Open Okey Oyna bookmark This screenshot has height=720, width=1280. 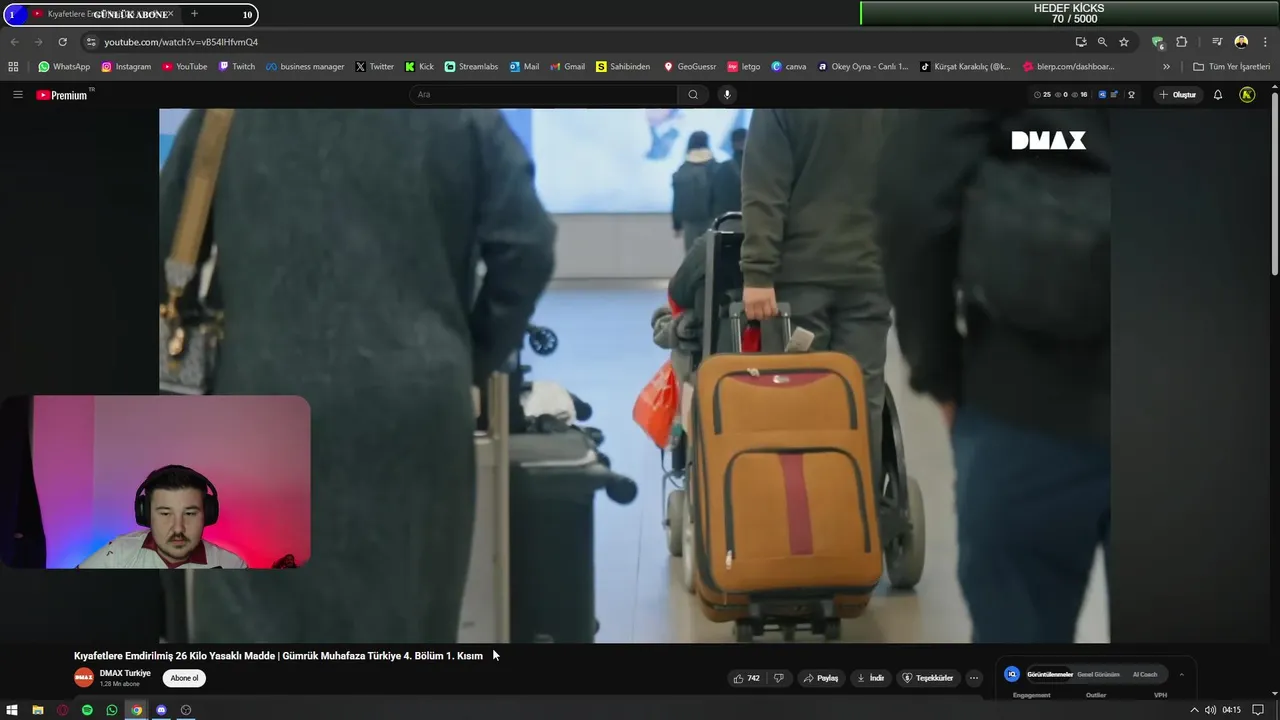(863, 67)
